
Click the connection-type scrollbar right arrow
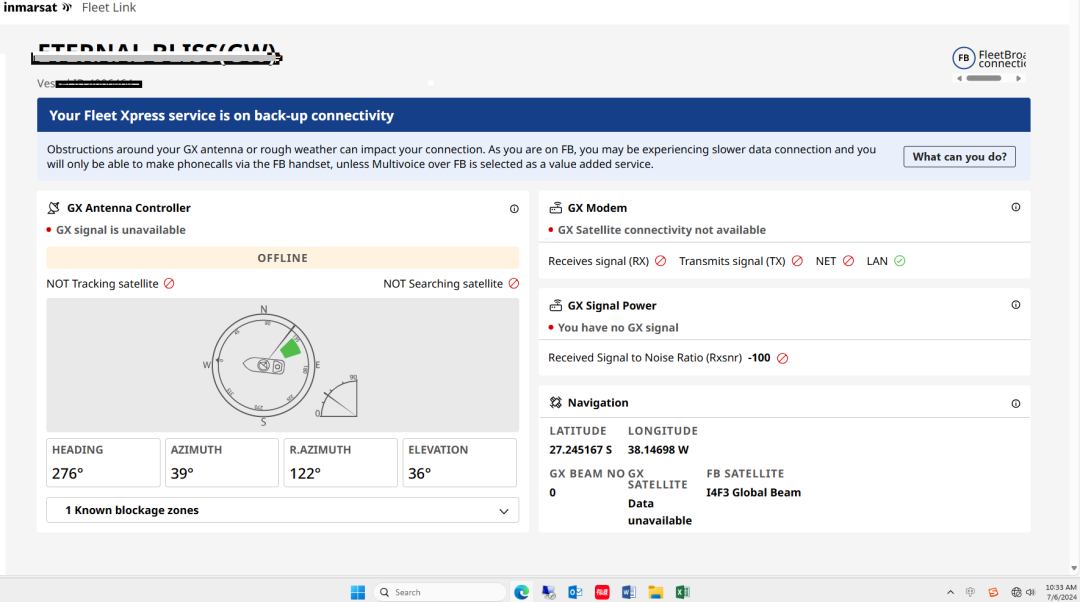(1019, 79)
